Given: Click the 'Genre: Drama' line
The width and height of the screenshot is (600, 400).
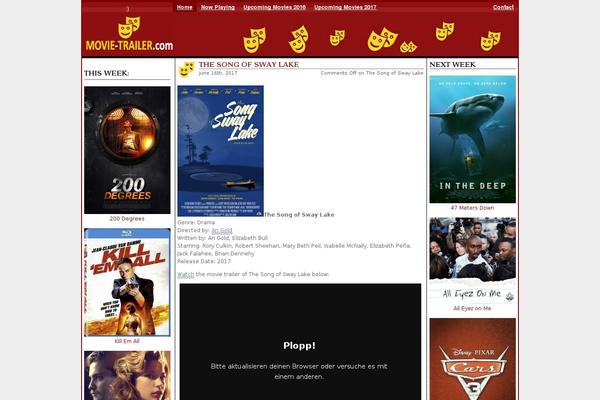Looking at the screenshot, I should point(196,222).
